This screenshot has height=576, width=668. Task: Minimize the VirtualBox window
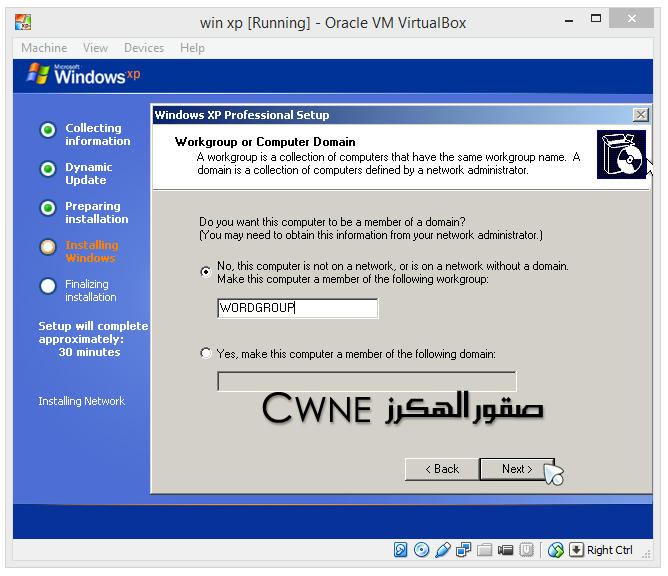tap(569, 20)
